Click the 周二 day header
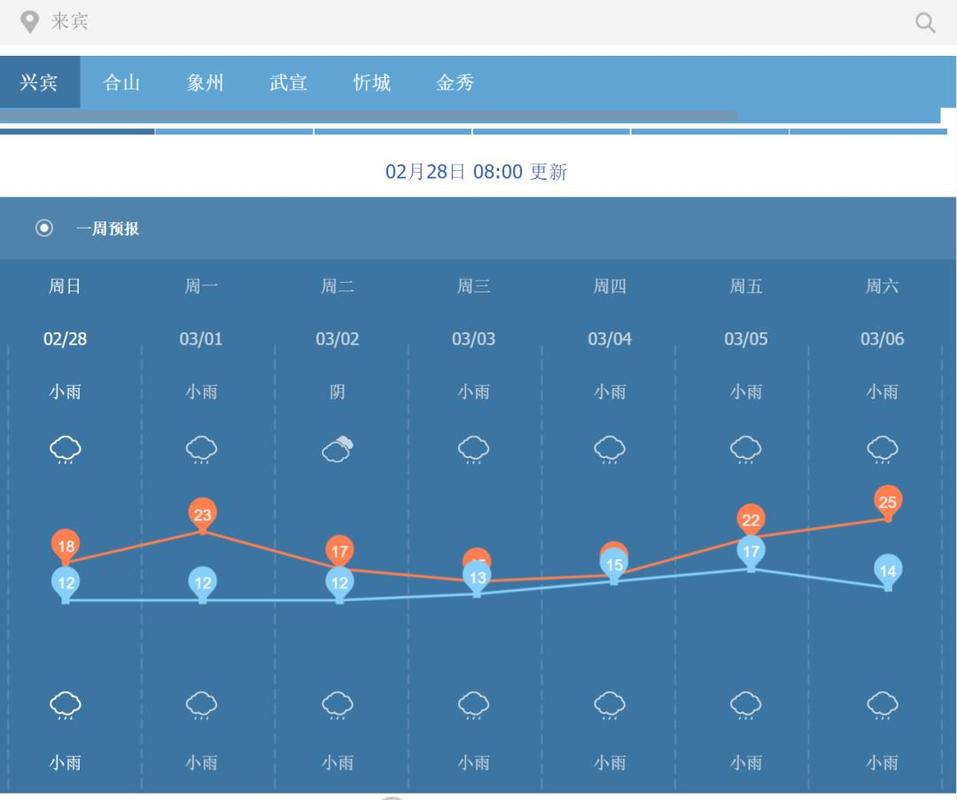Screen dimensions: 957x800 [338, 286]
